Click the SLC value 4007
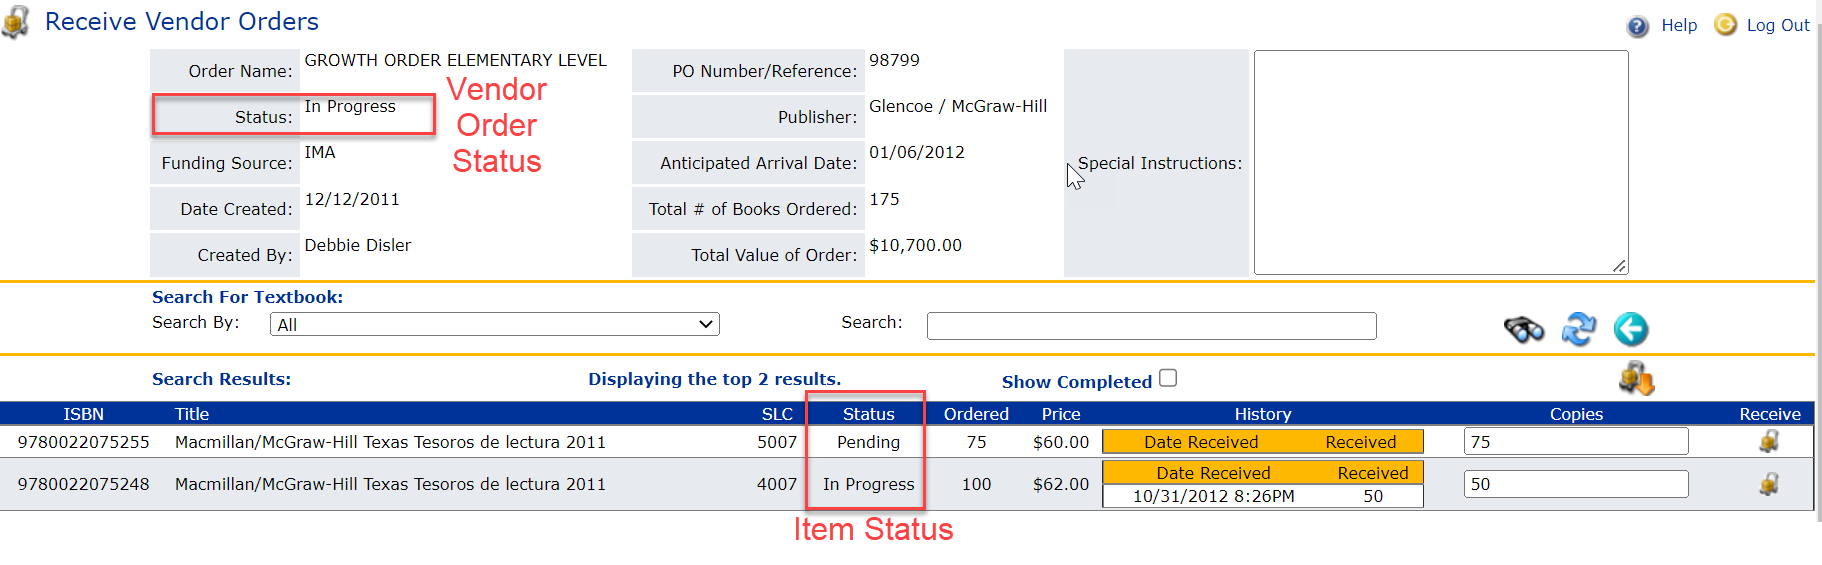Image resolution: width=1822 pixels, height=565 pixels. click(x=777, y=484)
